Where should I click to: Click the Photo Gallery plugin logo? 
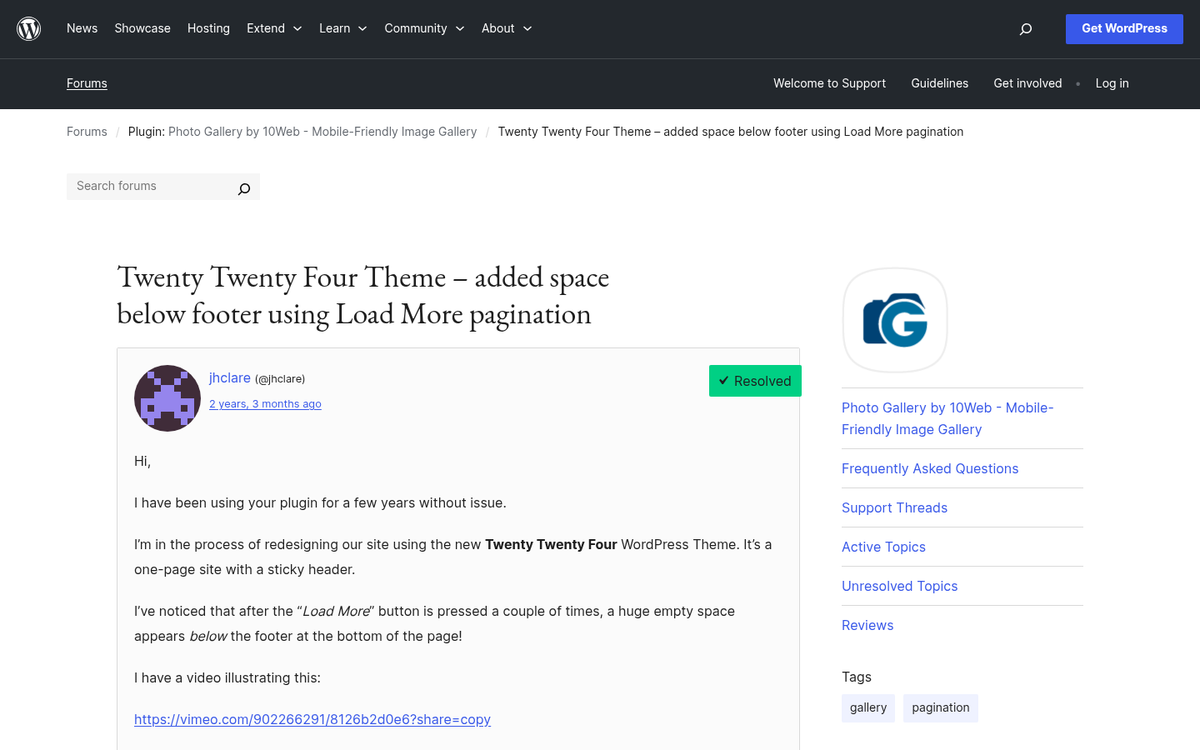click(x=894, y=321)
